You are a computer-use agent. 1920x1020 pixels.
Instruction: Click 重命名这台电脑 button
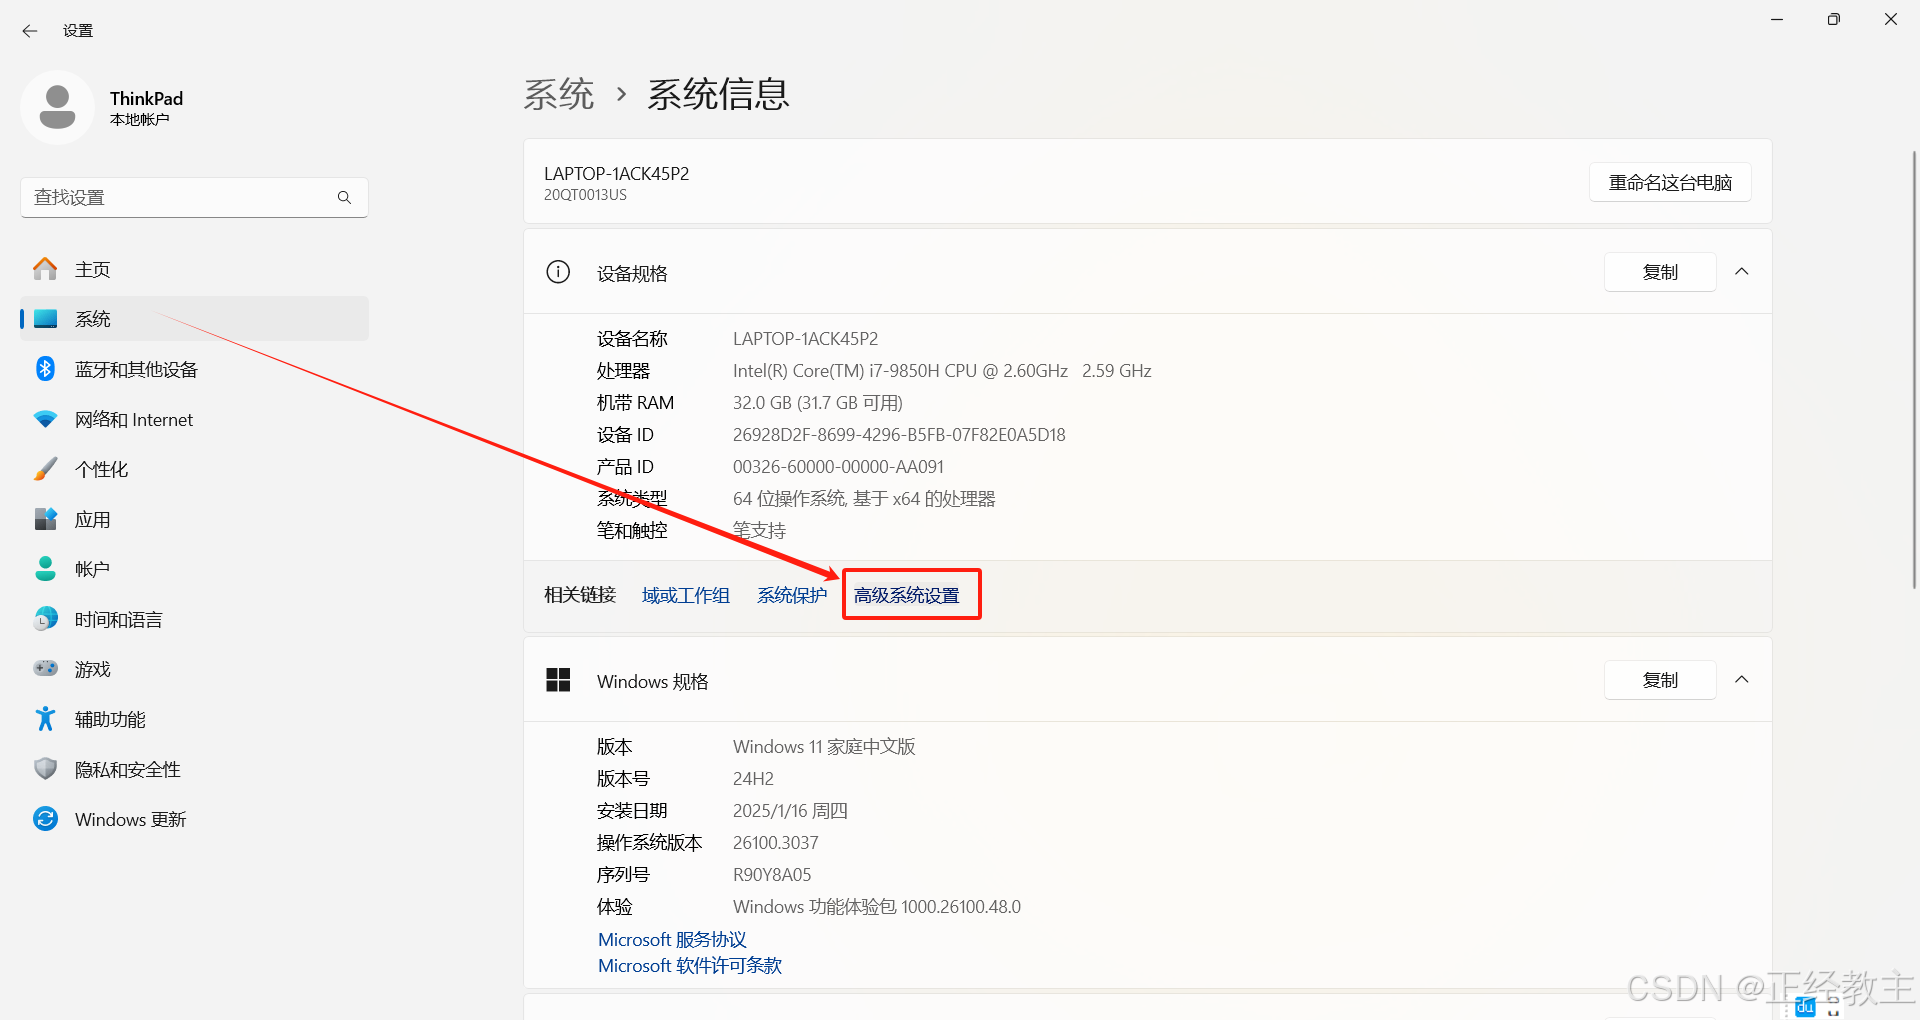click(x=1670, y=182)
